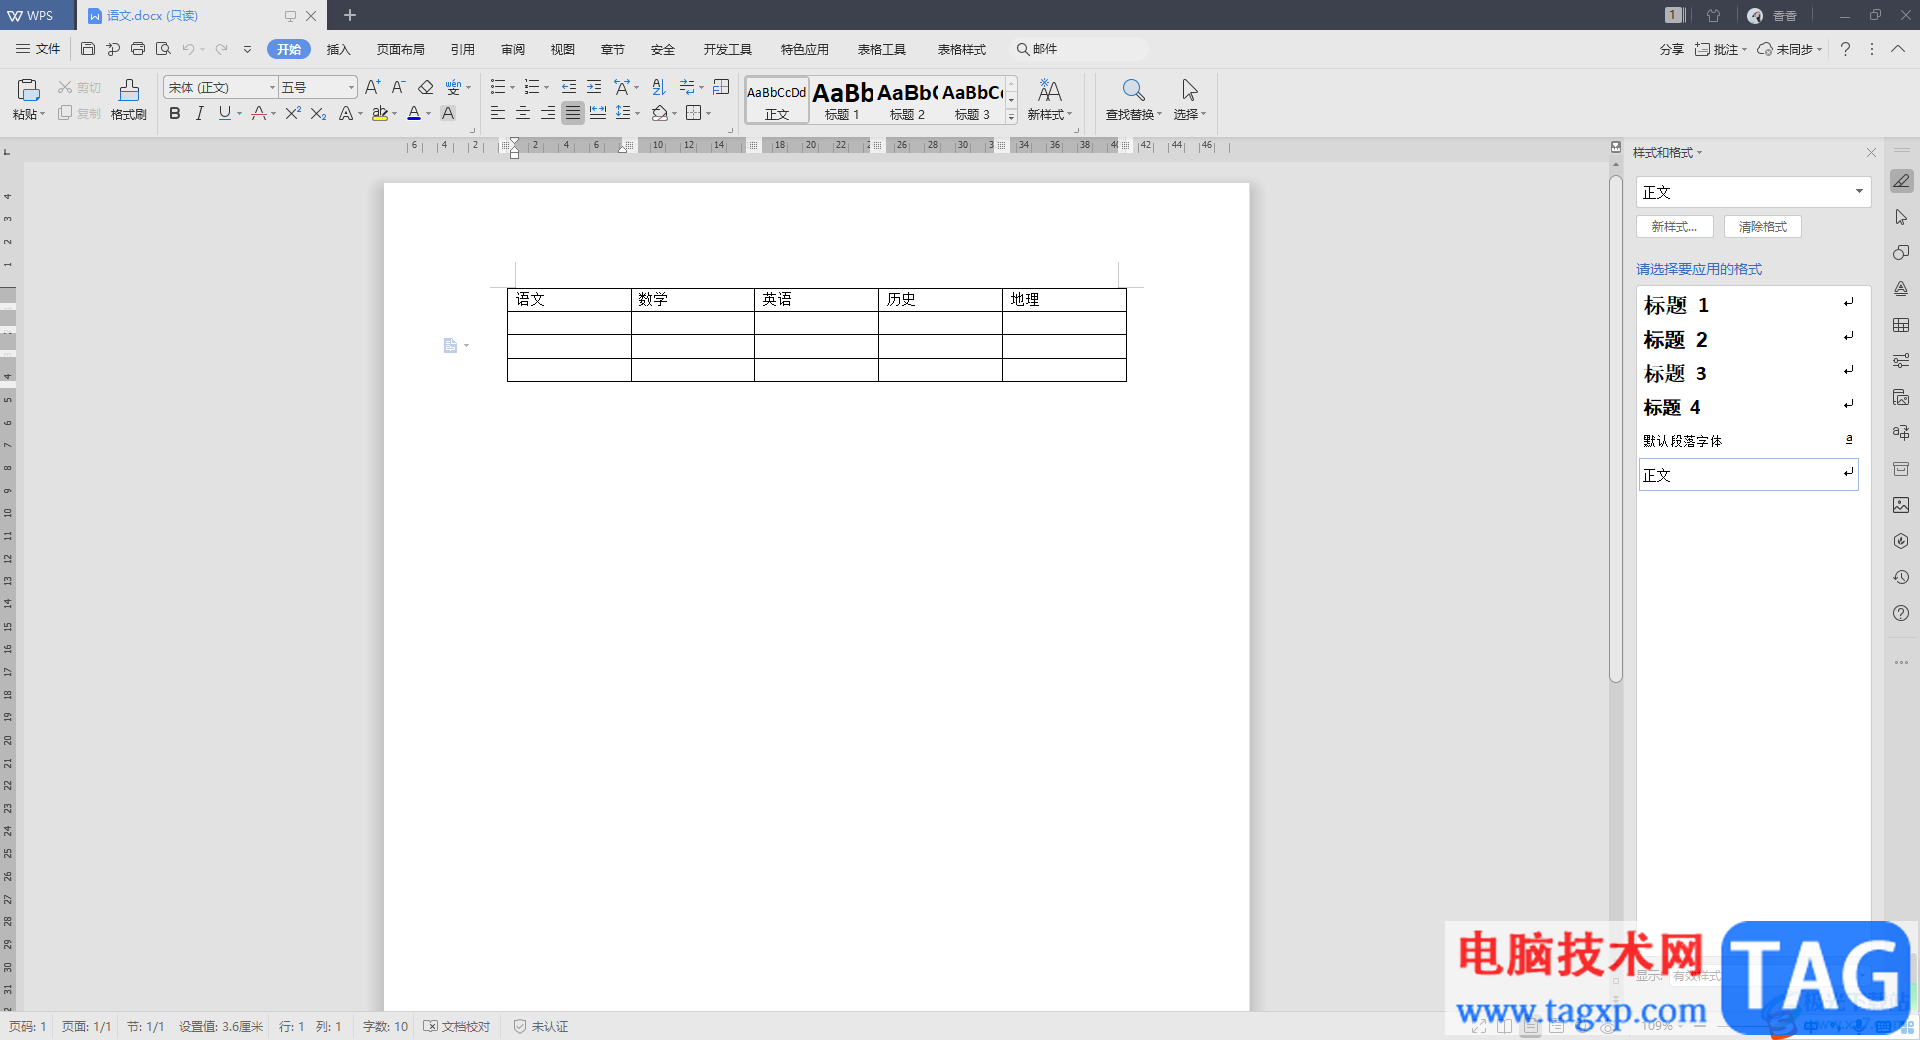
Task: Click the Save icon in quick access toolbar
Action: 88,49
